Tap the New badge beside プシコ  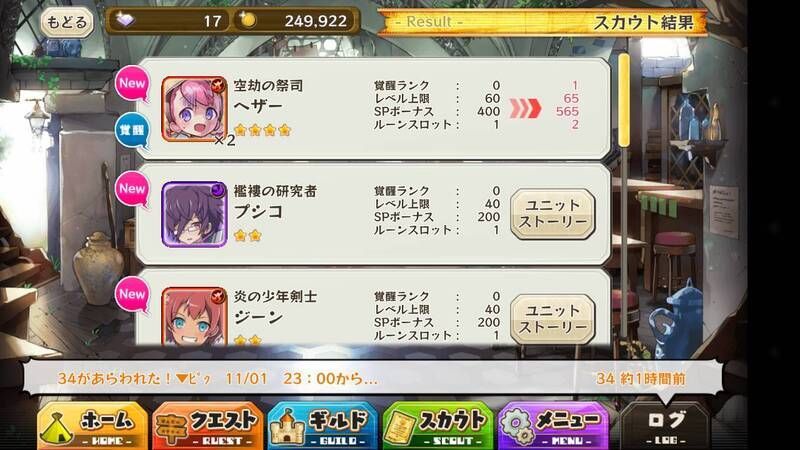click(x=132, y=189)
